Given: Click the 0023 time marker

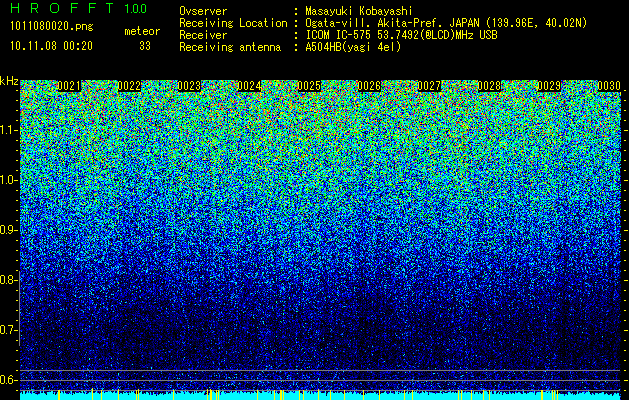Looking at the screenshot, I should pos(189,86).
